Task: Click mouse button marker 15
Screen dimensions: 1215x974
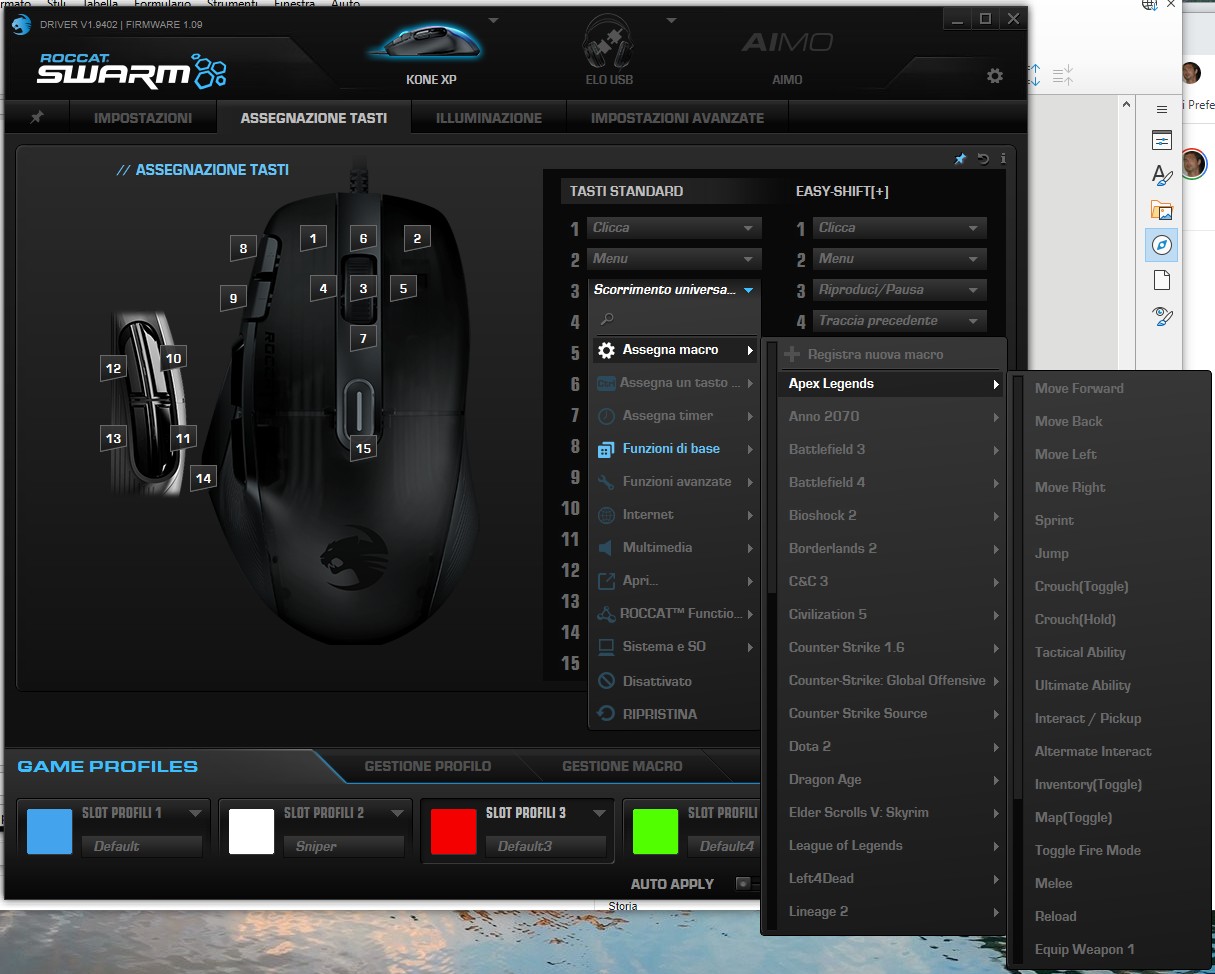Action: tap(363, 448)
